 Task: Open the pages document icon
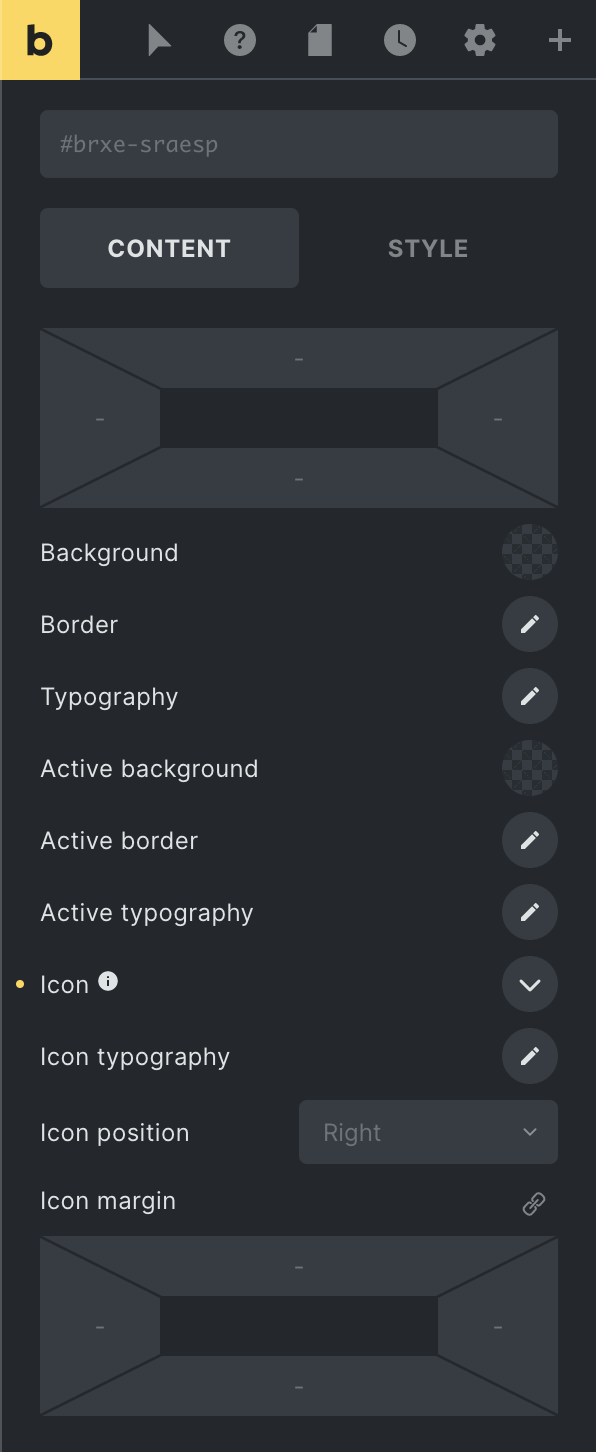[320, 41]
